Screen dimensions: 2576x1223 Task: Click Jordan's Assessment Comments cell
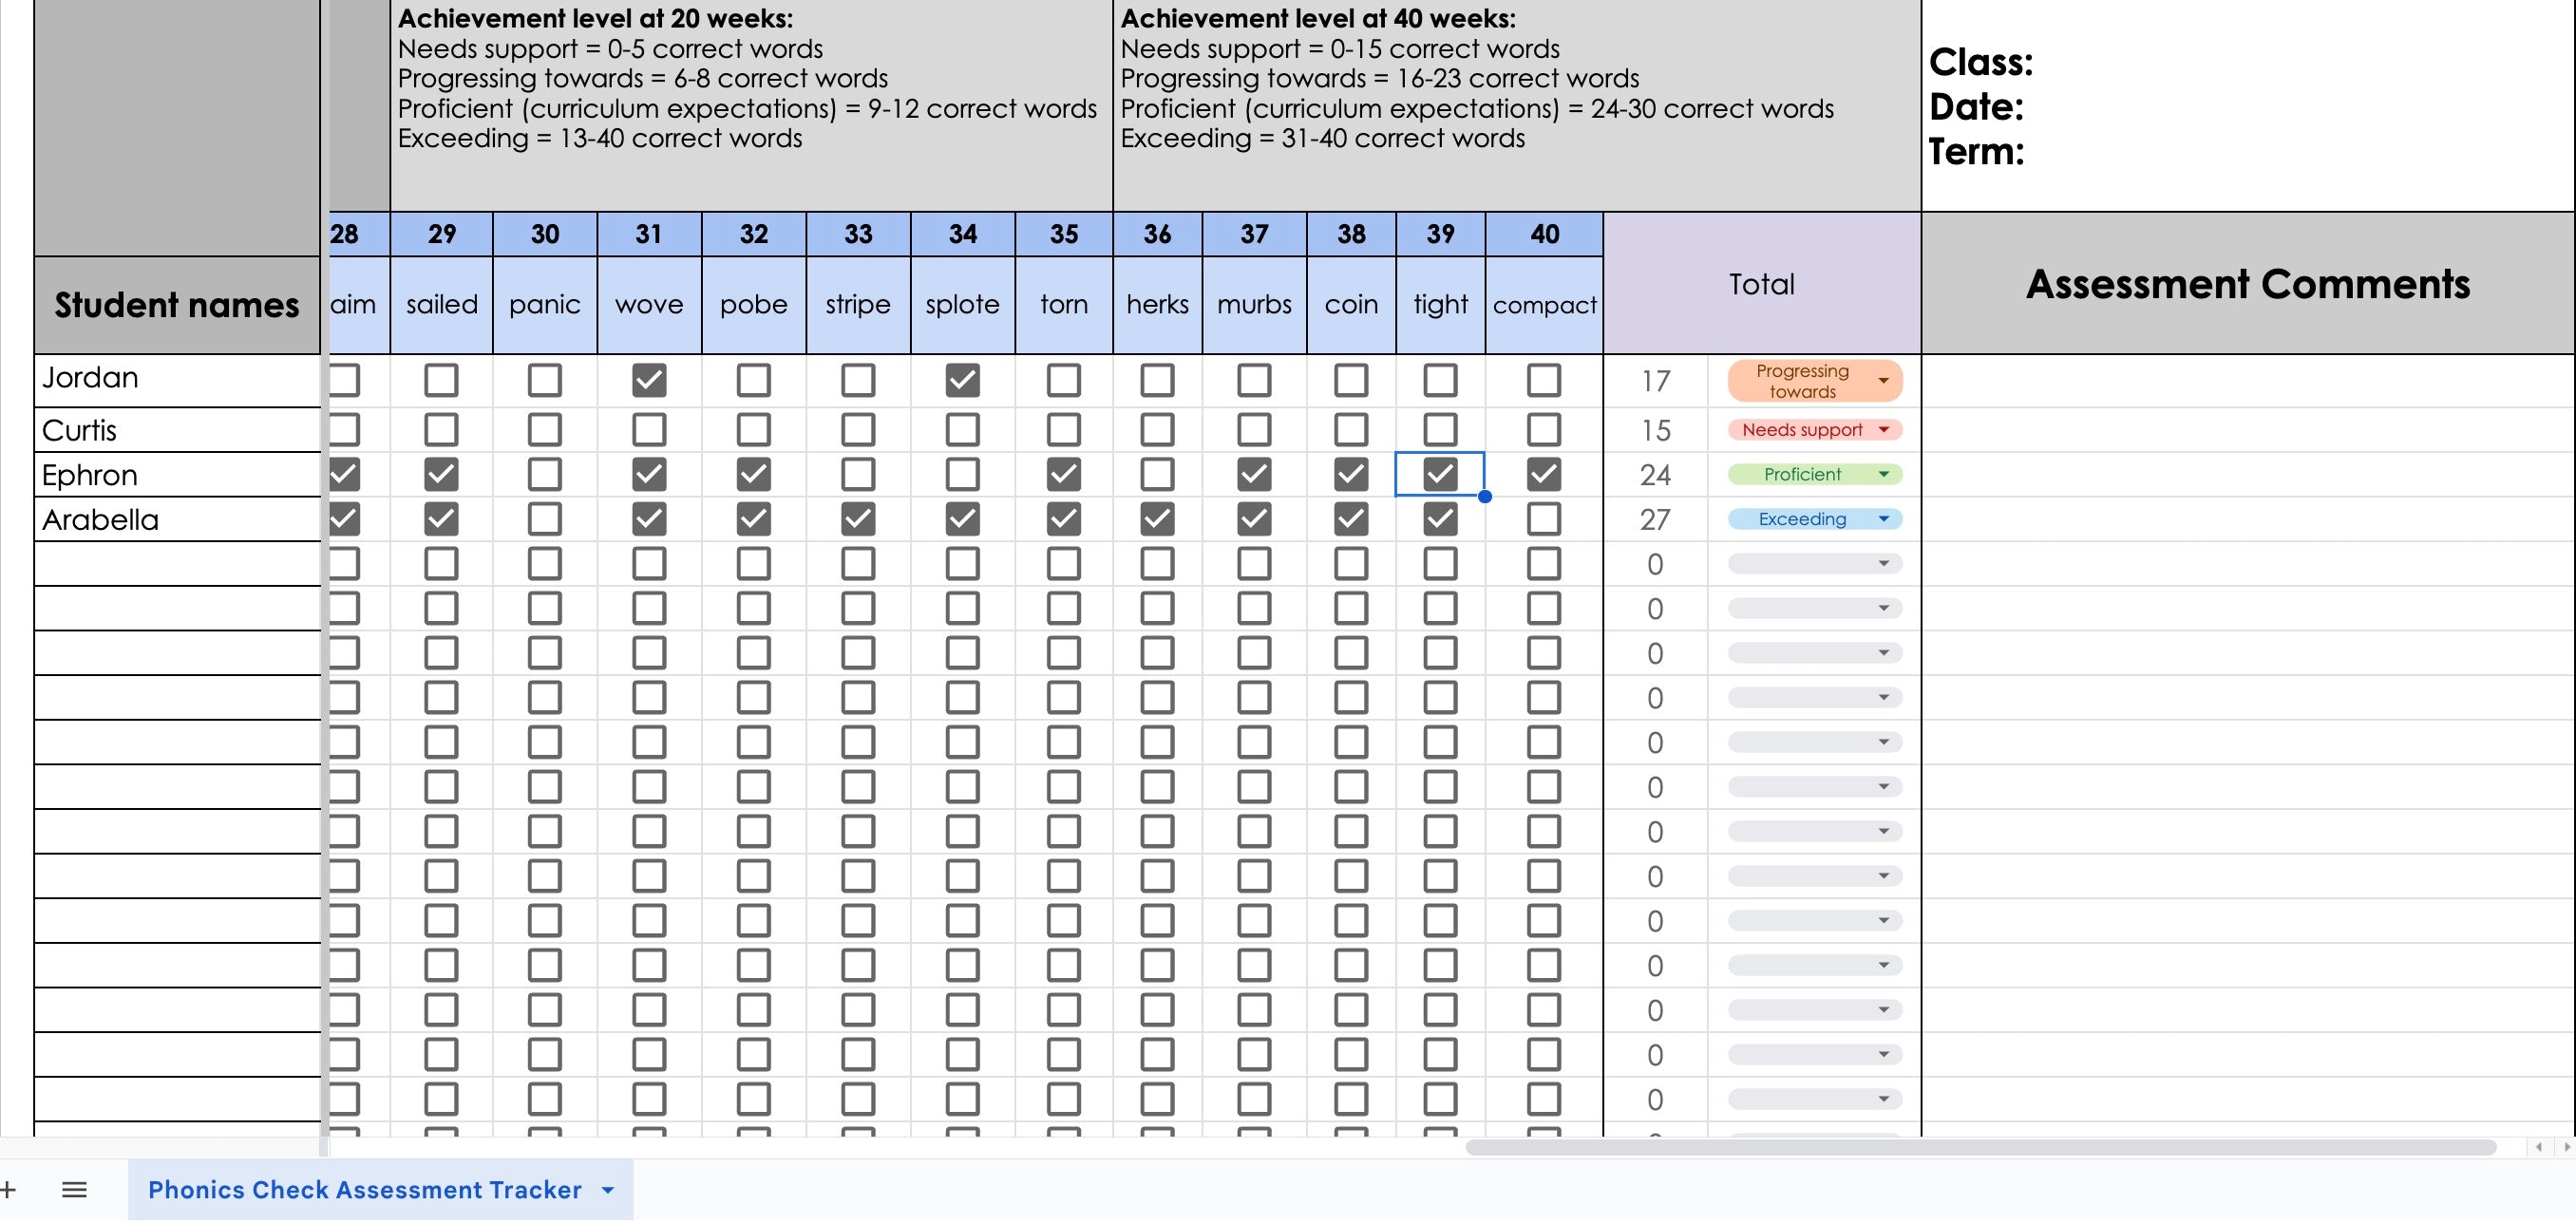click(2248, 381)
